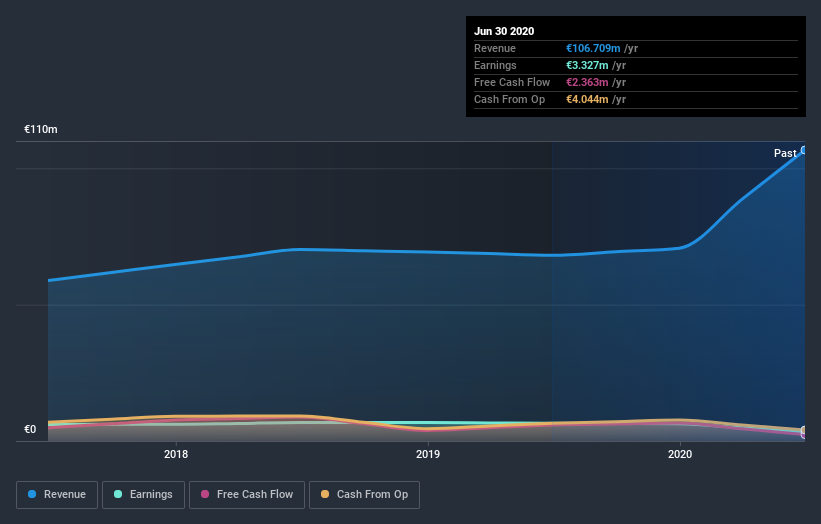Click the Revenue label in tooltip

[495, 48]
